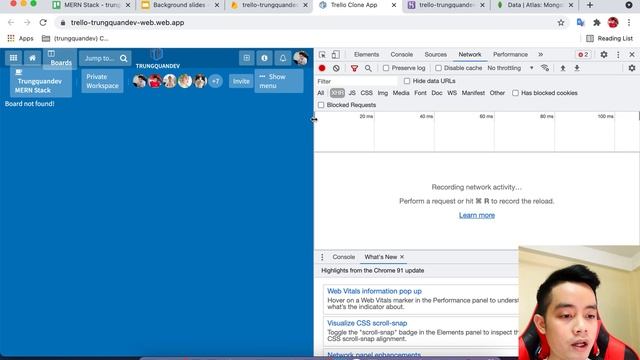Enable Disable cache checkbox
The image size is (640, 360).
(438, 68)
